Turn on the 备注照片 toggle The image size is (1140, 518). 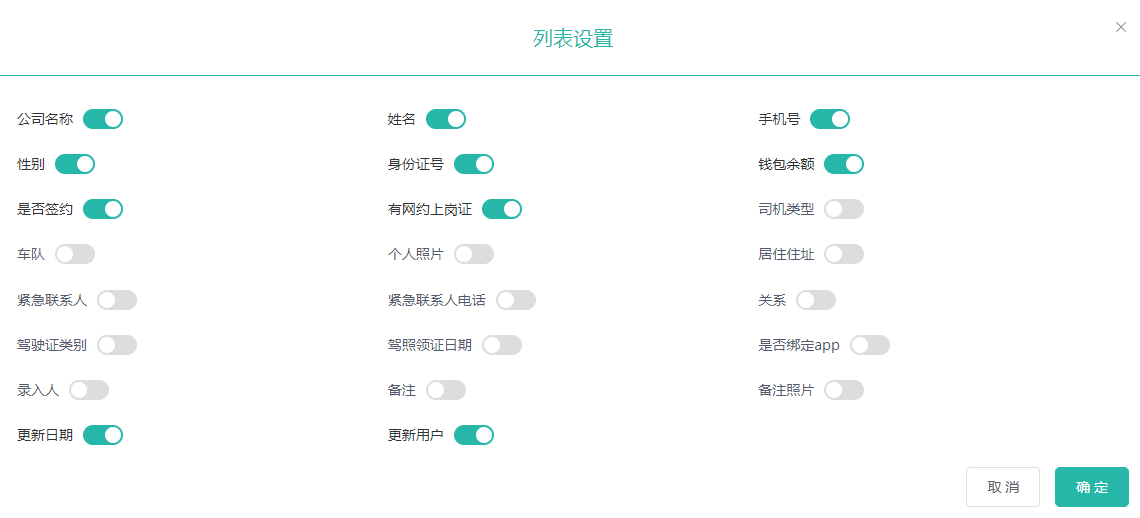(844, 390)
